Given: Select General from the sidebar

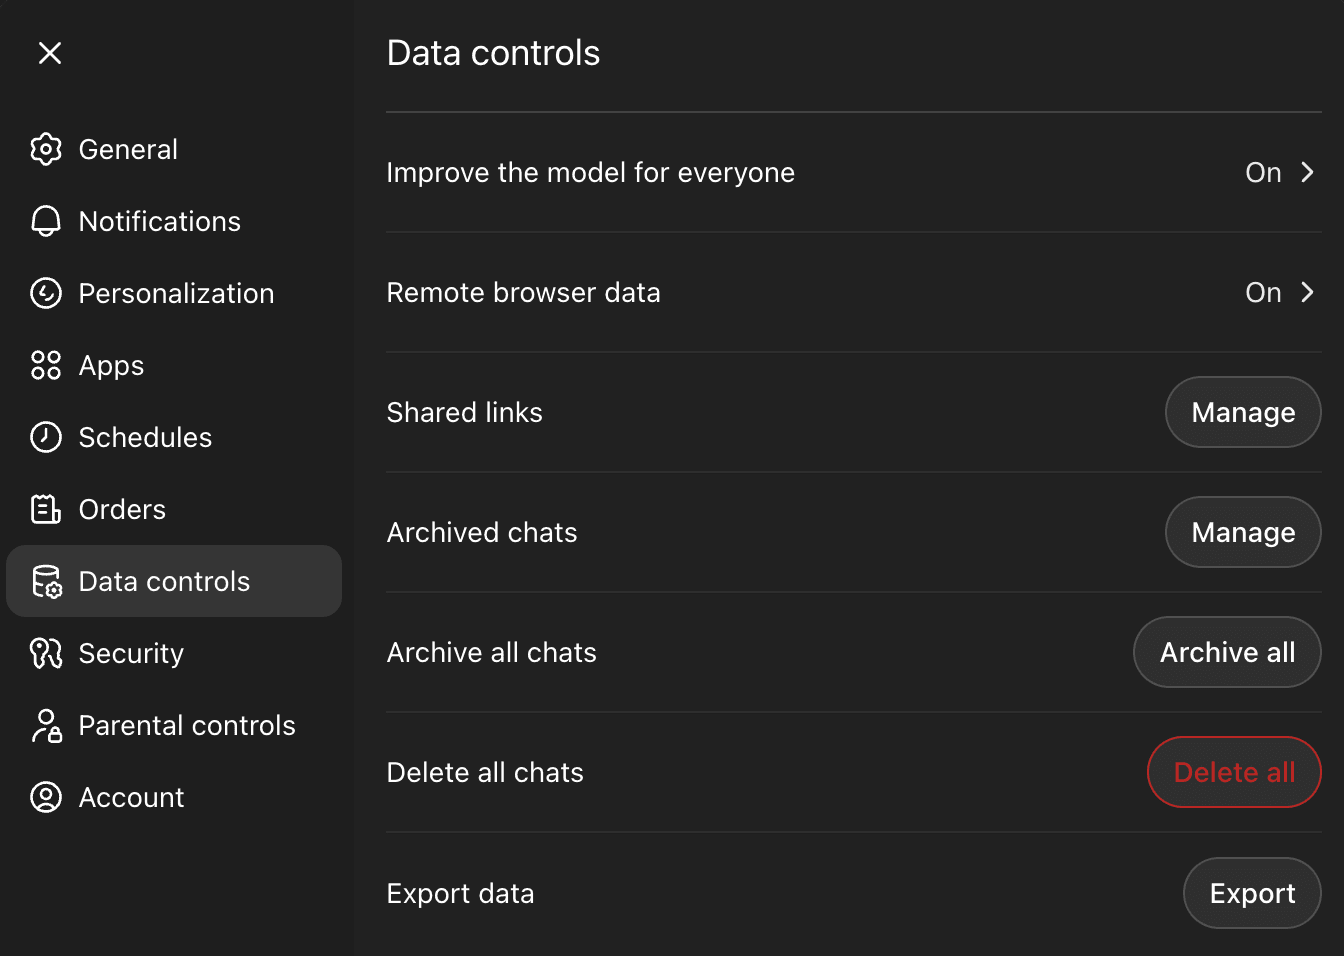Looking at the screenshot, I should point(128,149).
